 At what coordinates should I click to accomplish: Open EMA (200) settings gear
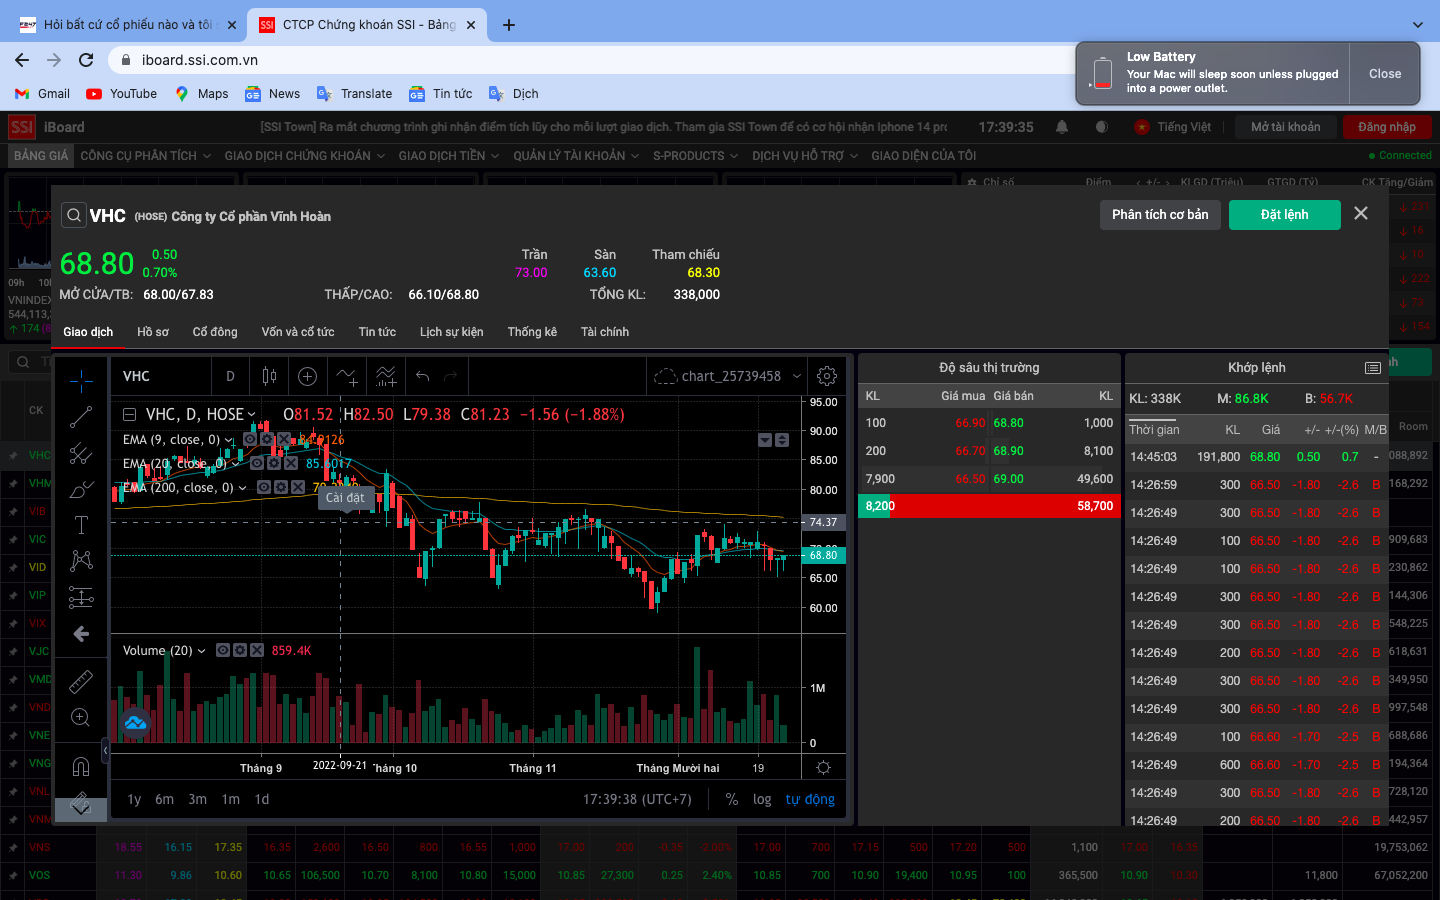tap(282, 487)
